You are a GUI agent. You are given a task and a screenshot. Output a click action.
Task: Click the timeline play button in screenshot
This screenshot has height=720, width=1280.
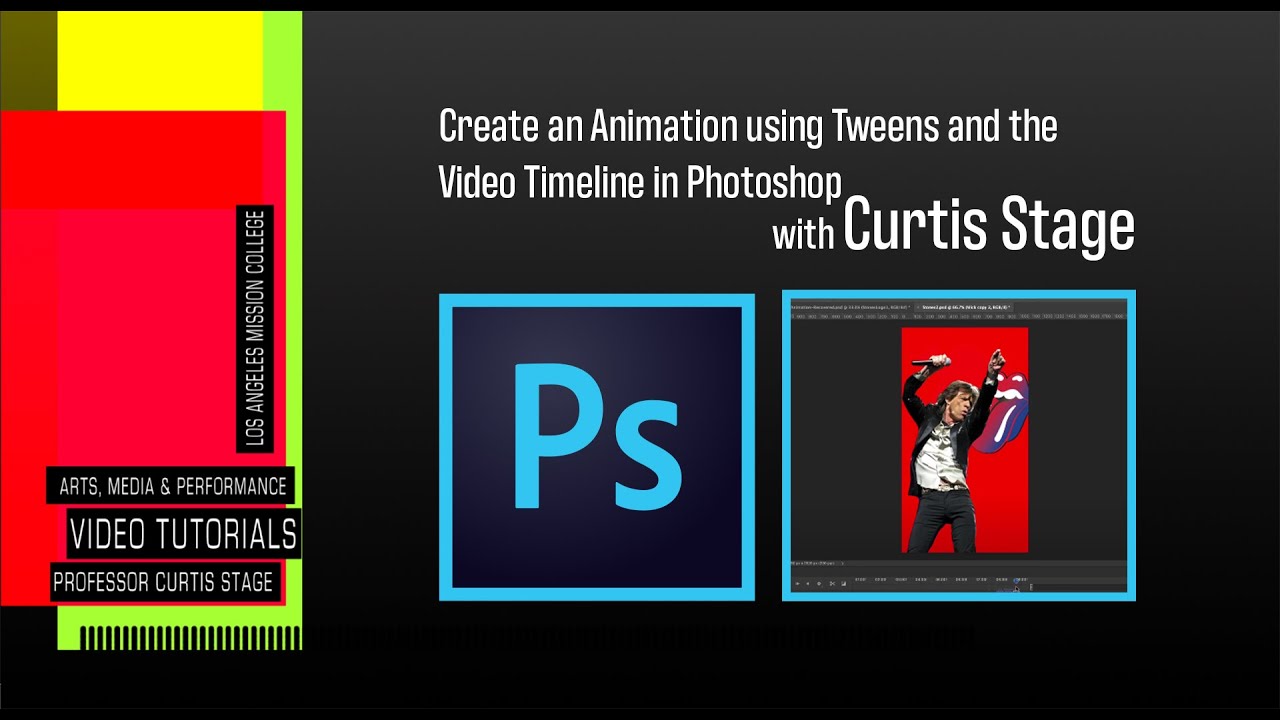coord(797,583)
